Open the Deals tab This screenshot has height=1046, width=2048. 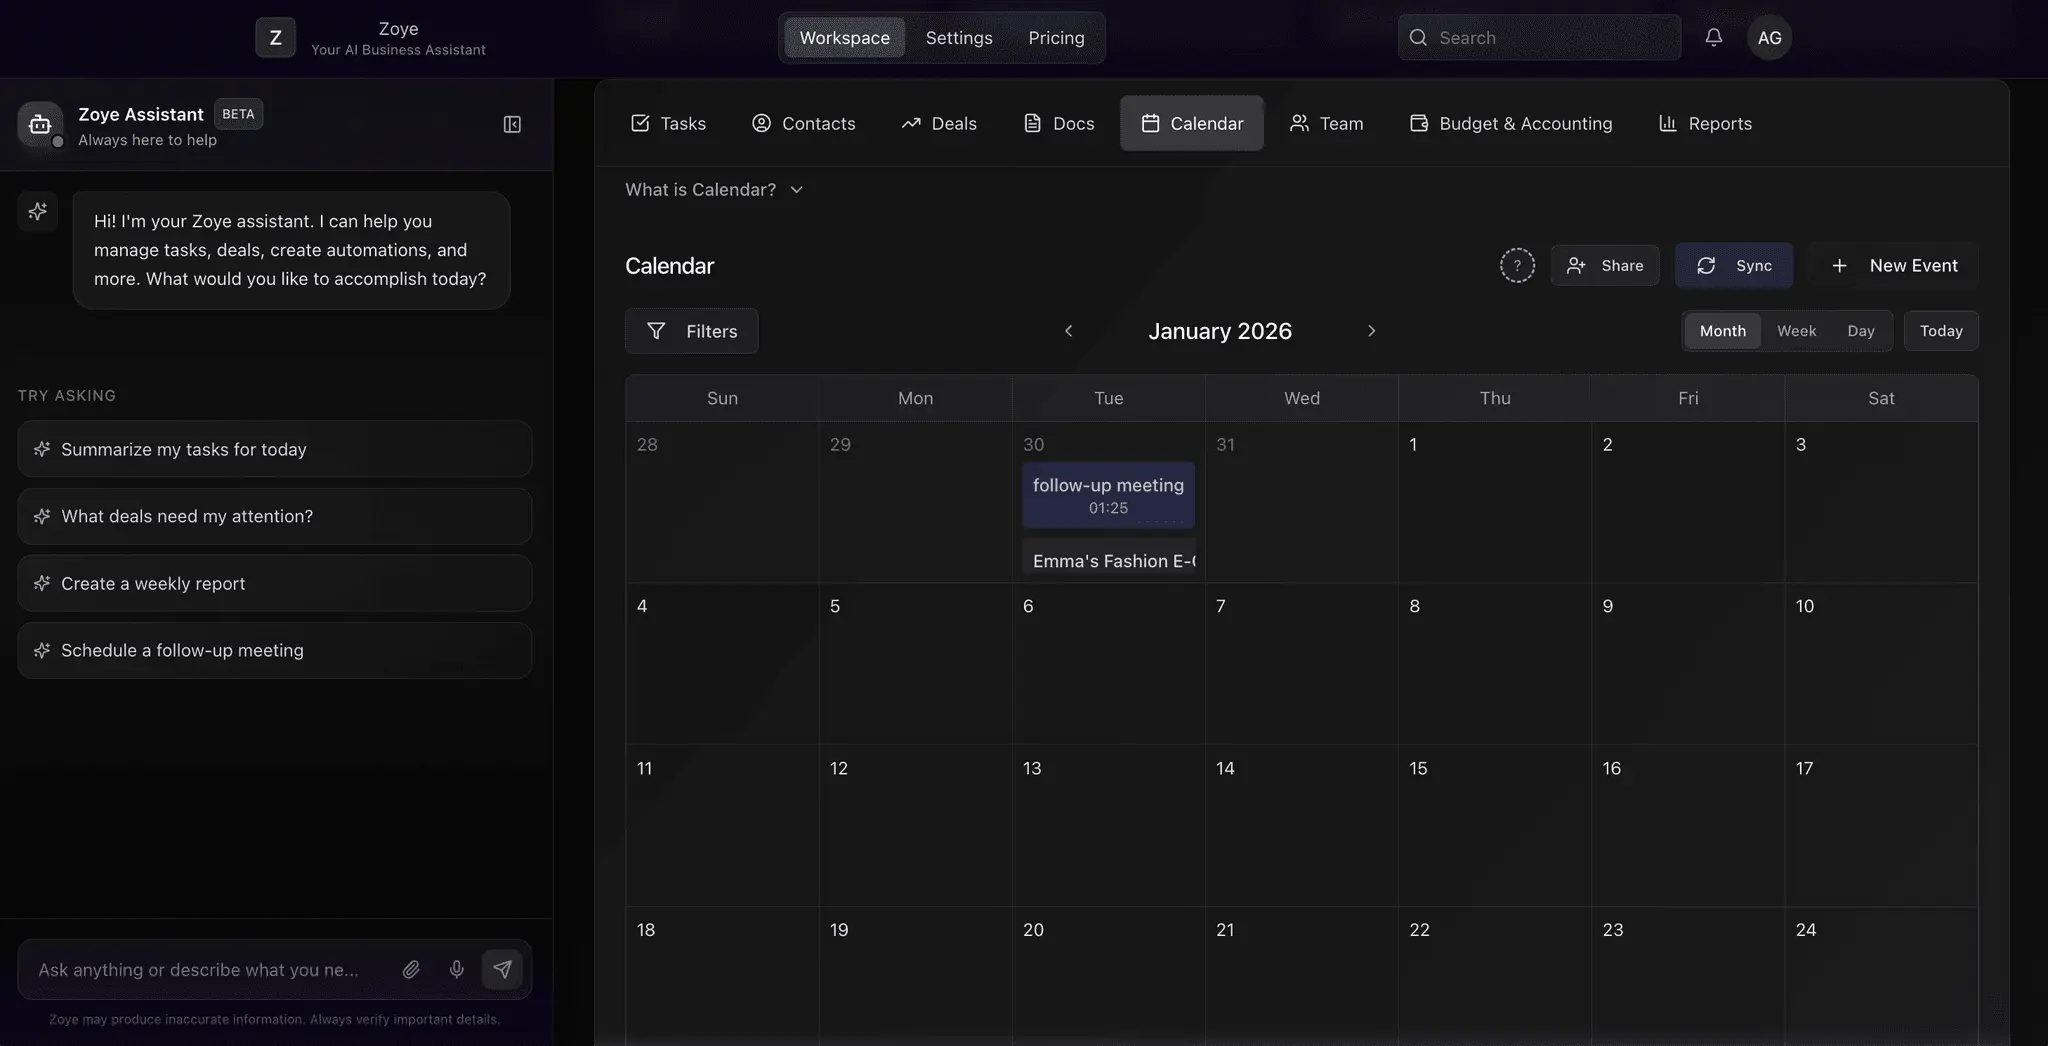938,123
